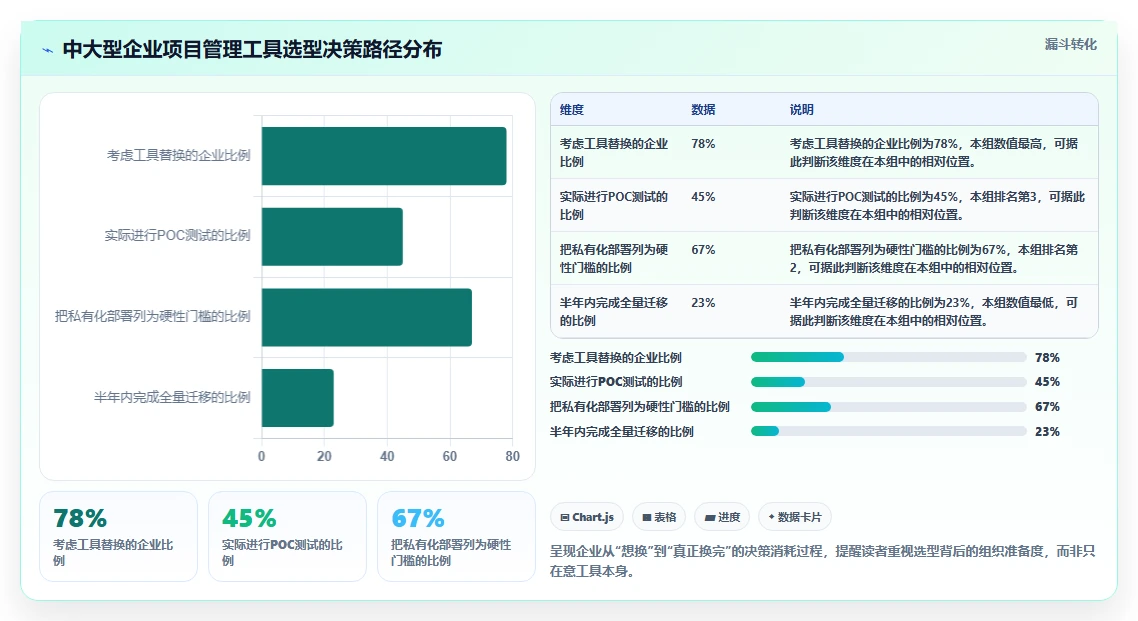The width and height of the screenshot is (1138, 621).
Task: Click the chart title 中大型企业项目管理工具选型决策路径分布
Action: (253, 49)
